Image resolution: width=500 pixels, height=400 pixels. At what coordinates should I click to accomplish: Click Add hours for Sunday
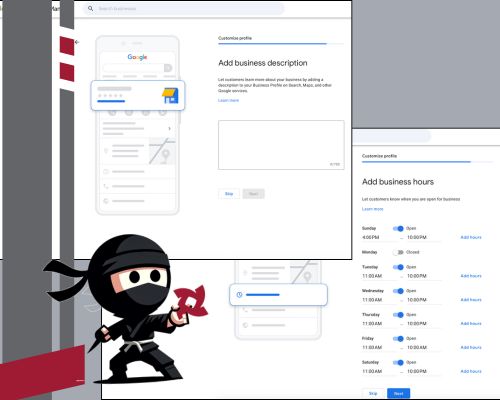coord(471,237)
